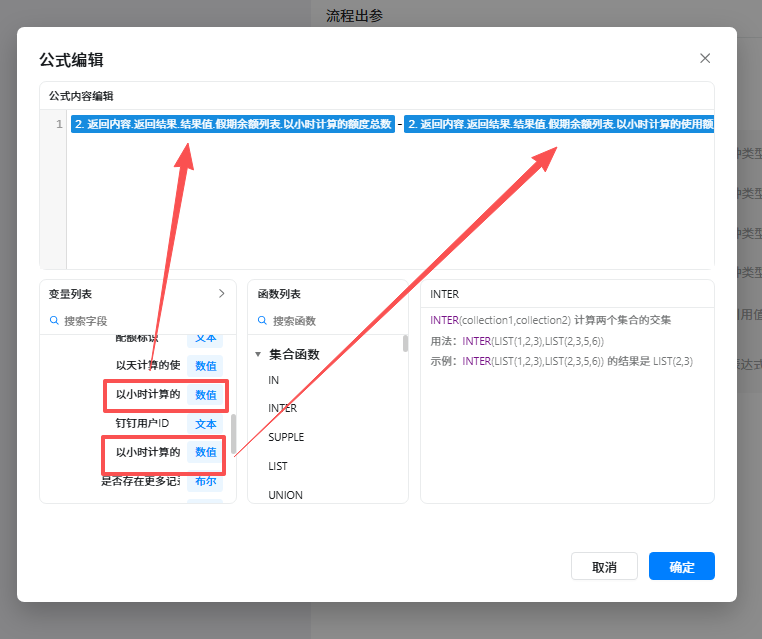762x639 pixels.
Task: Click the INTER description title
Action: (x=444, y=294)
